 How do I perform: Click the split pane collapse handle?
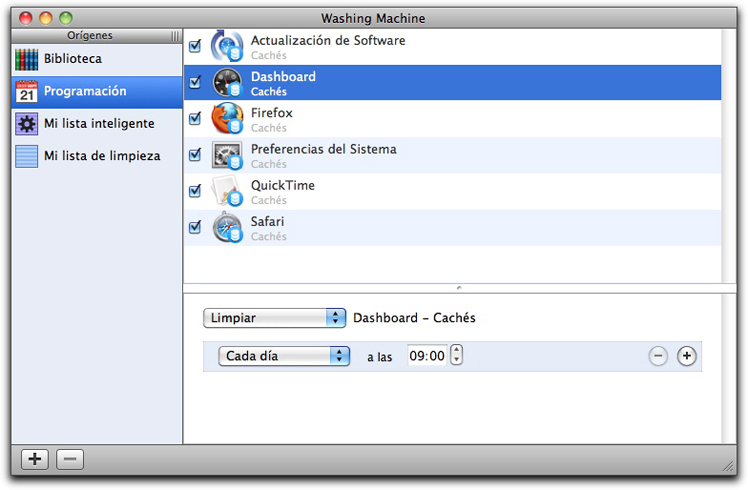459,288
